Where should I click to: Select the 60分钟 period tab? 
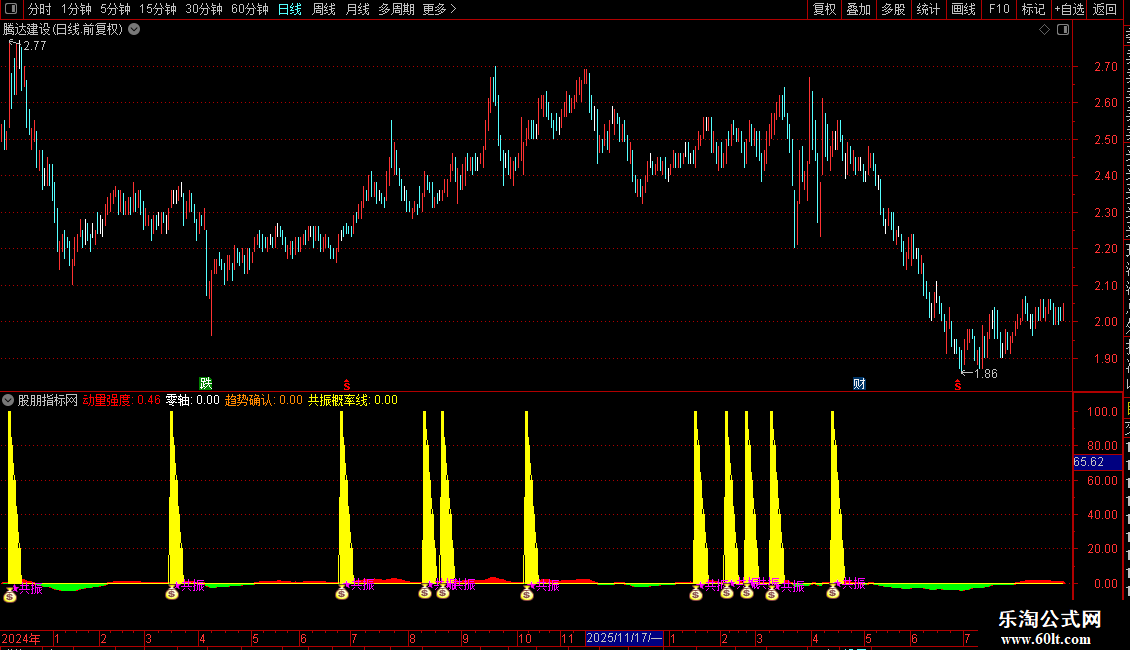click(249, 9)
